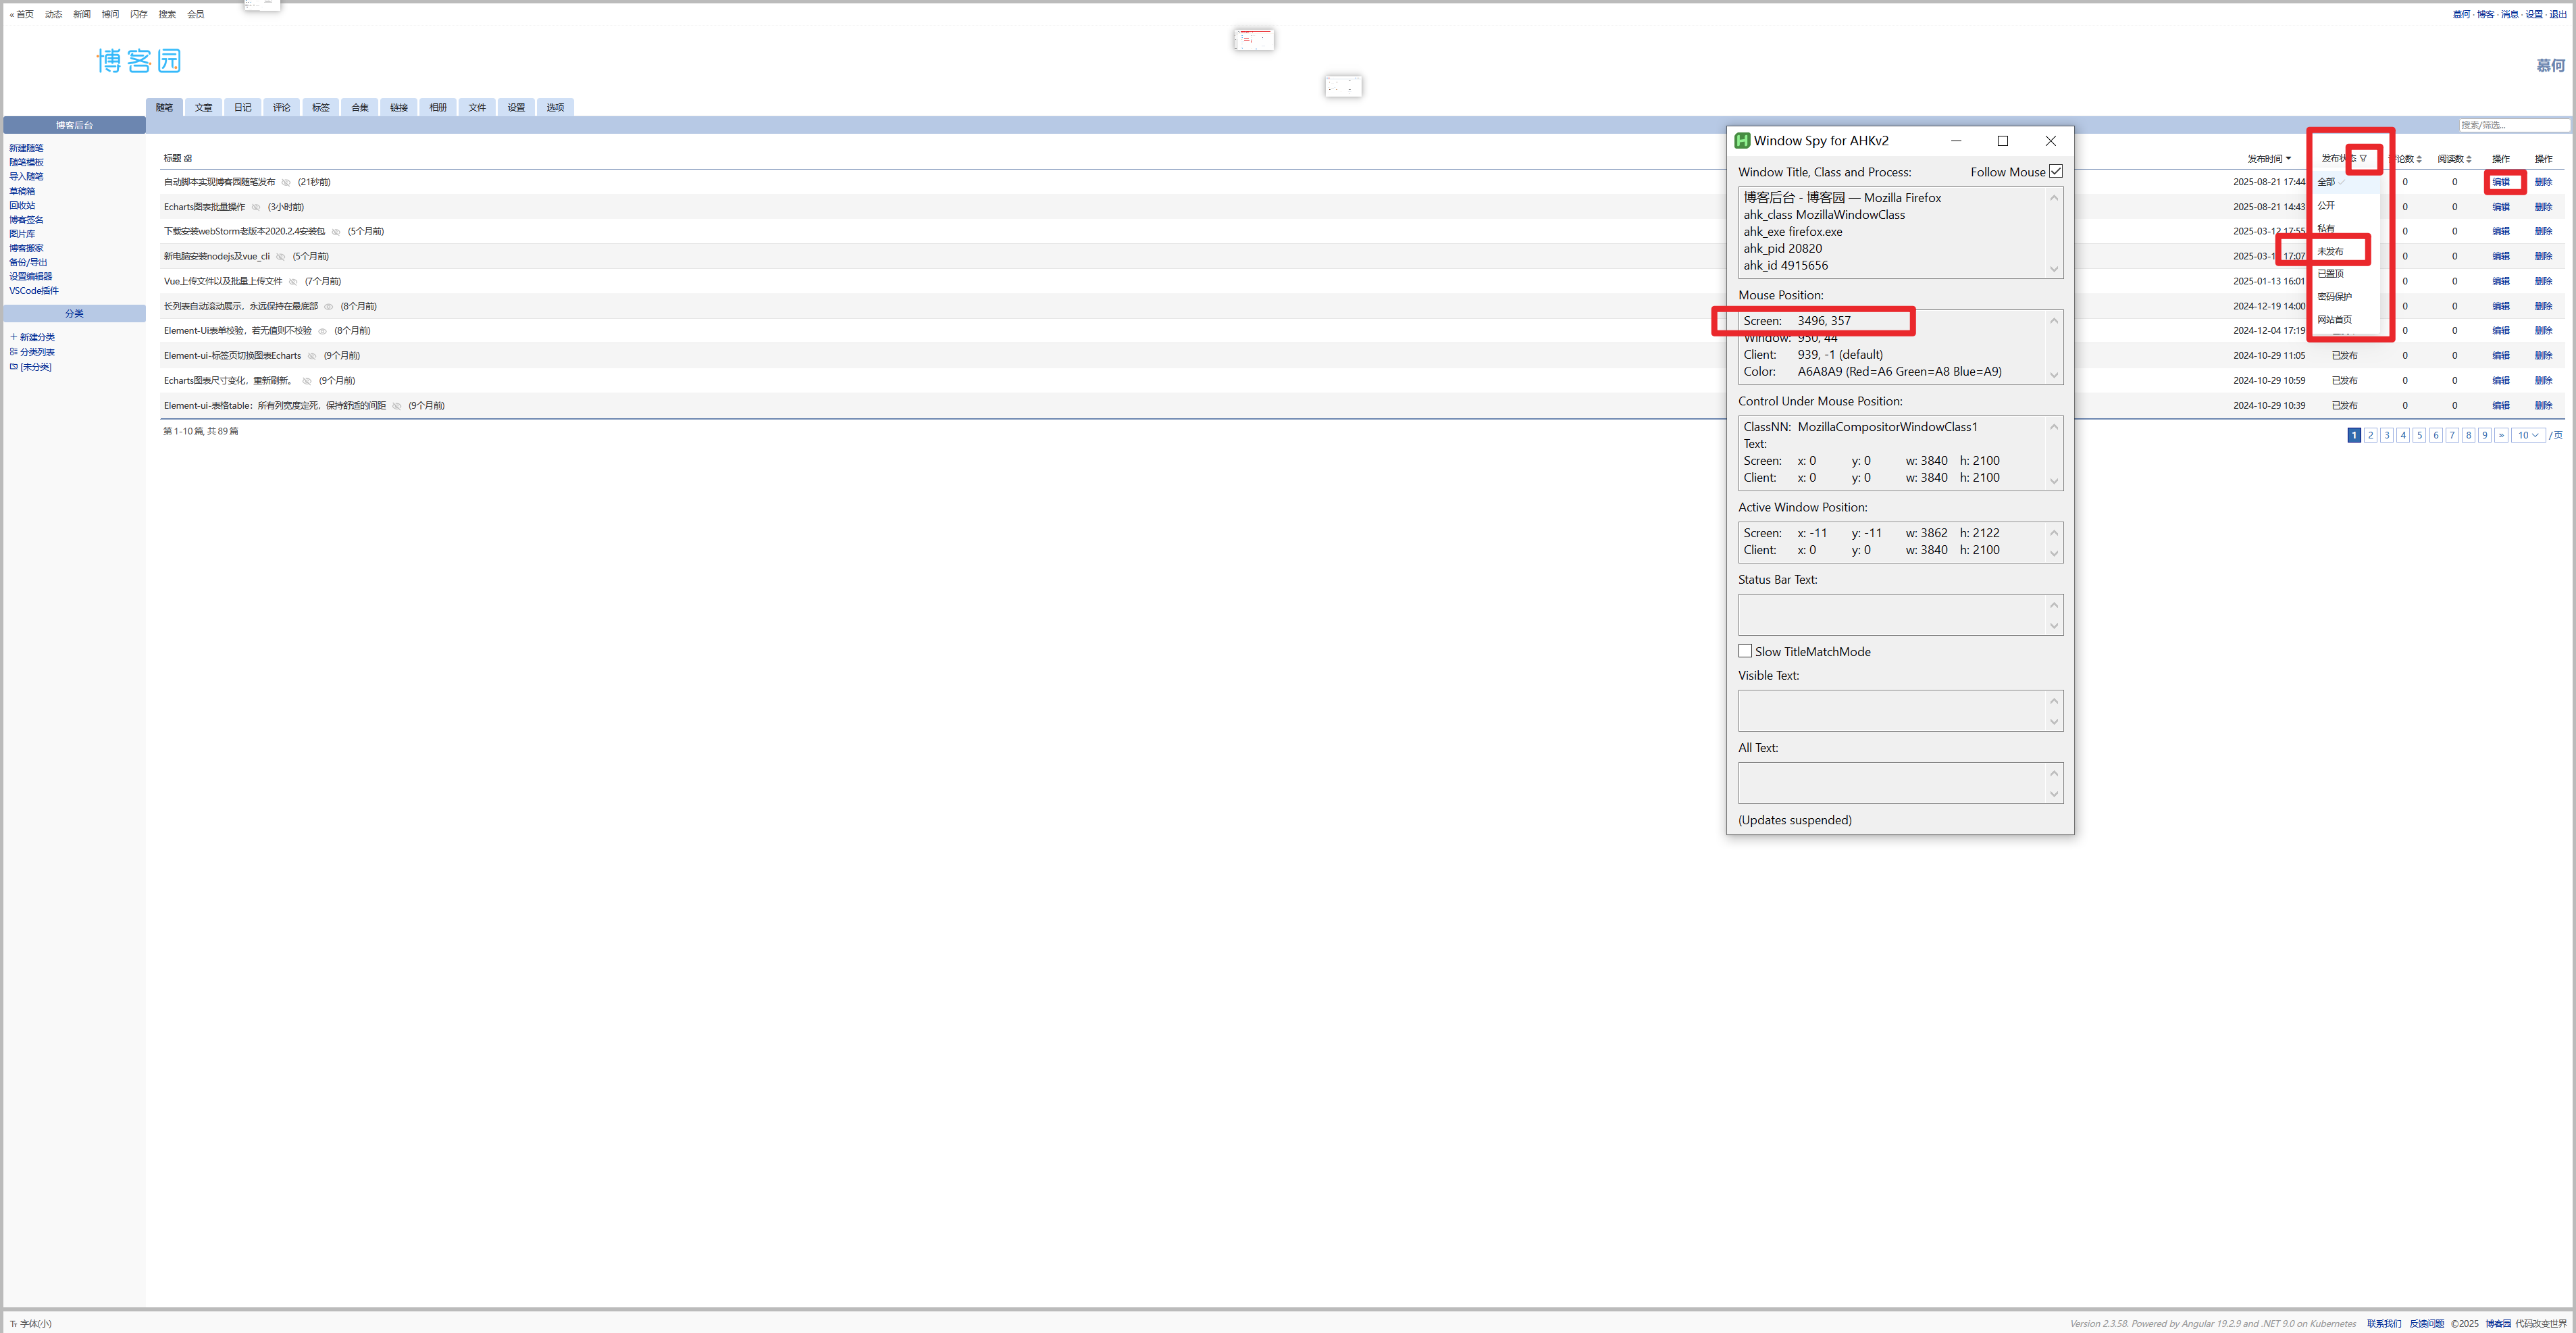
Task: Click the folder icon beside [未分类]
Action: point(14,367)
